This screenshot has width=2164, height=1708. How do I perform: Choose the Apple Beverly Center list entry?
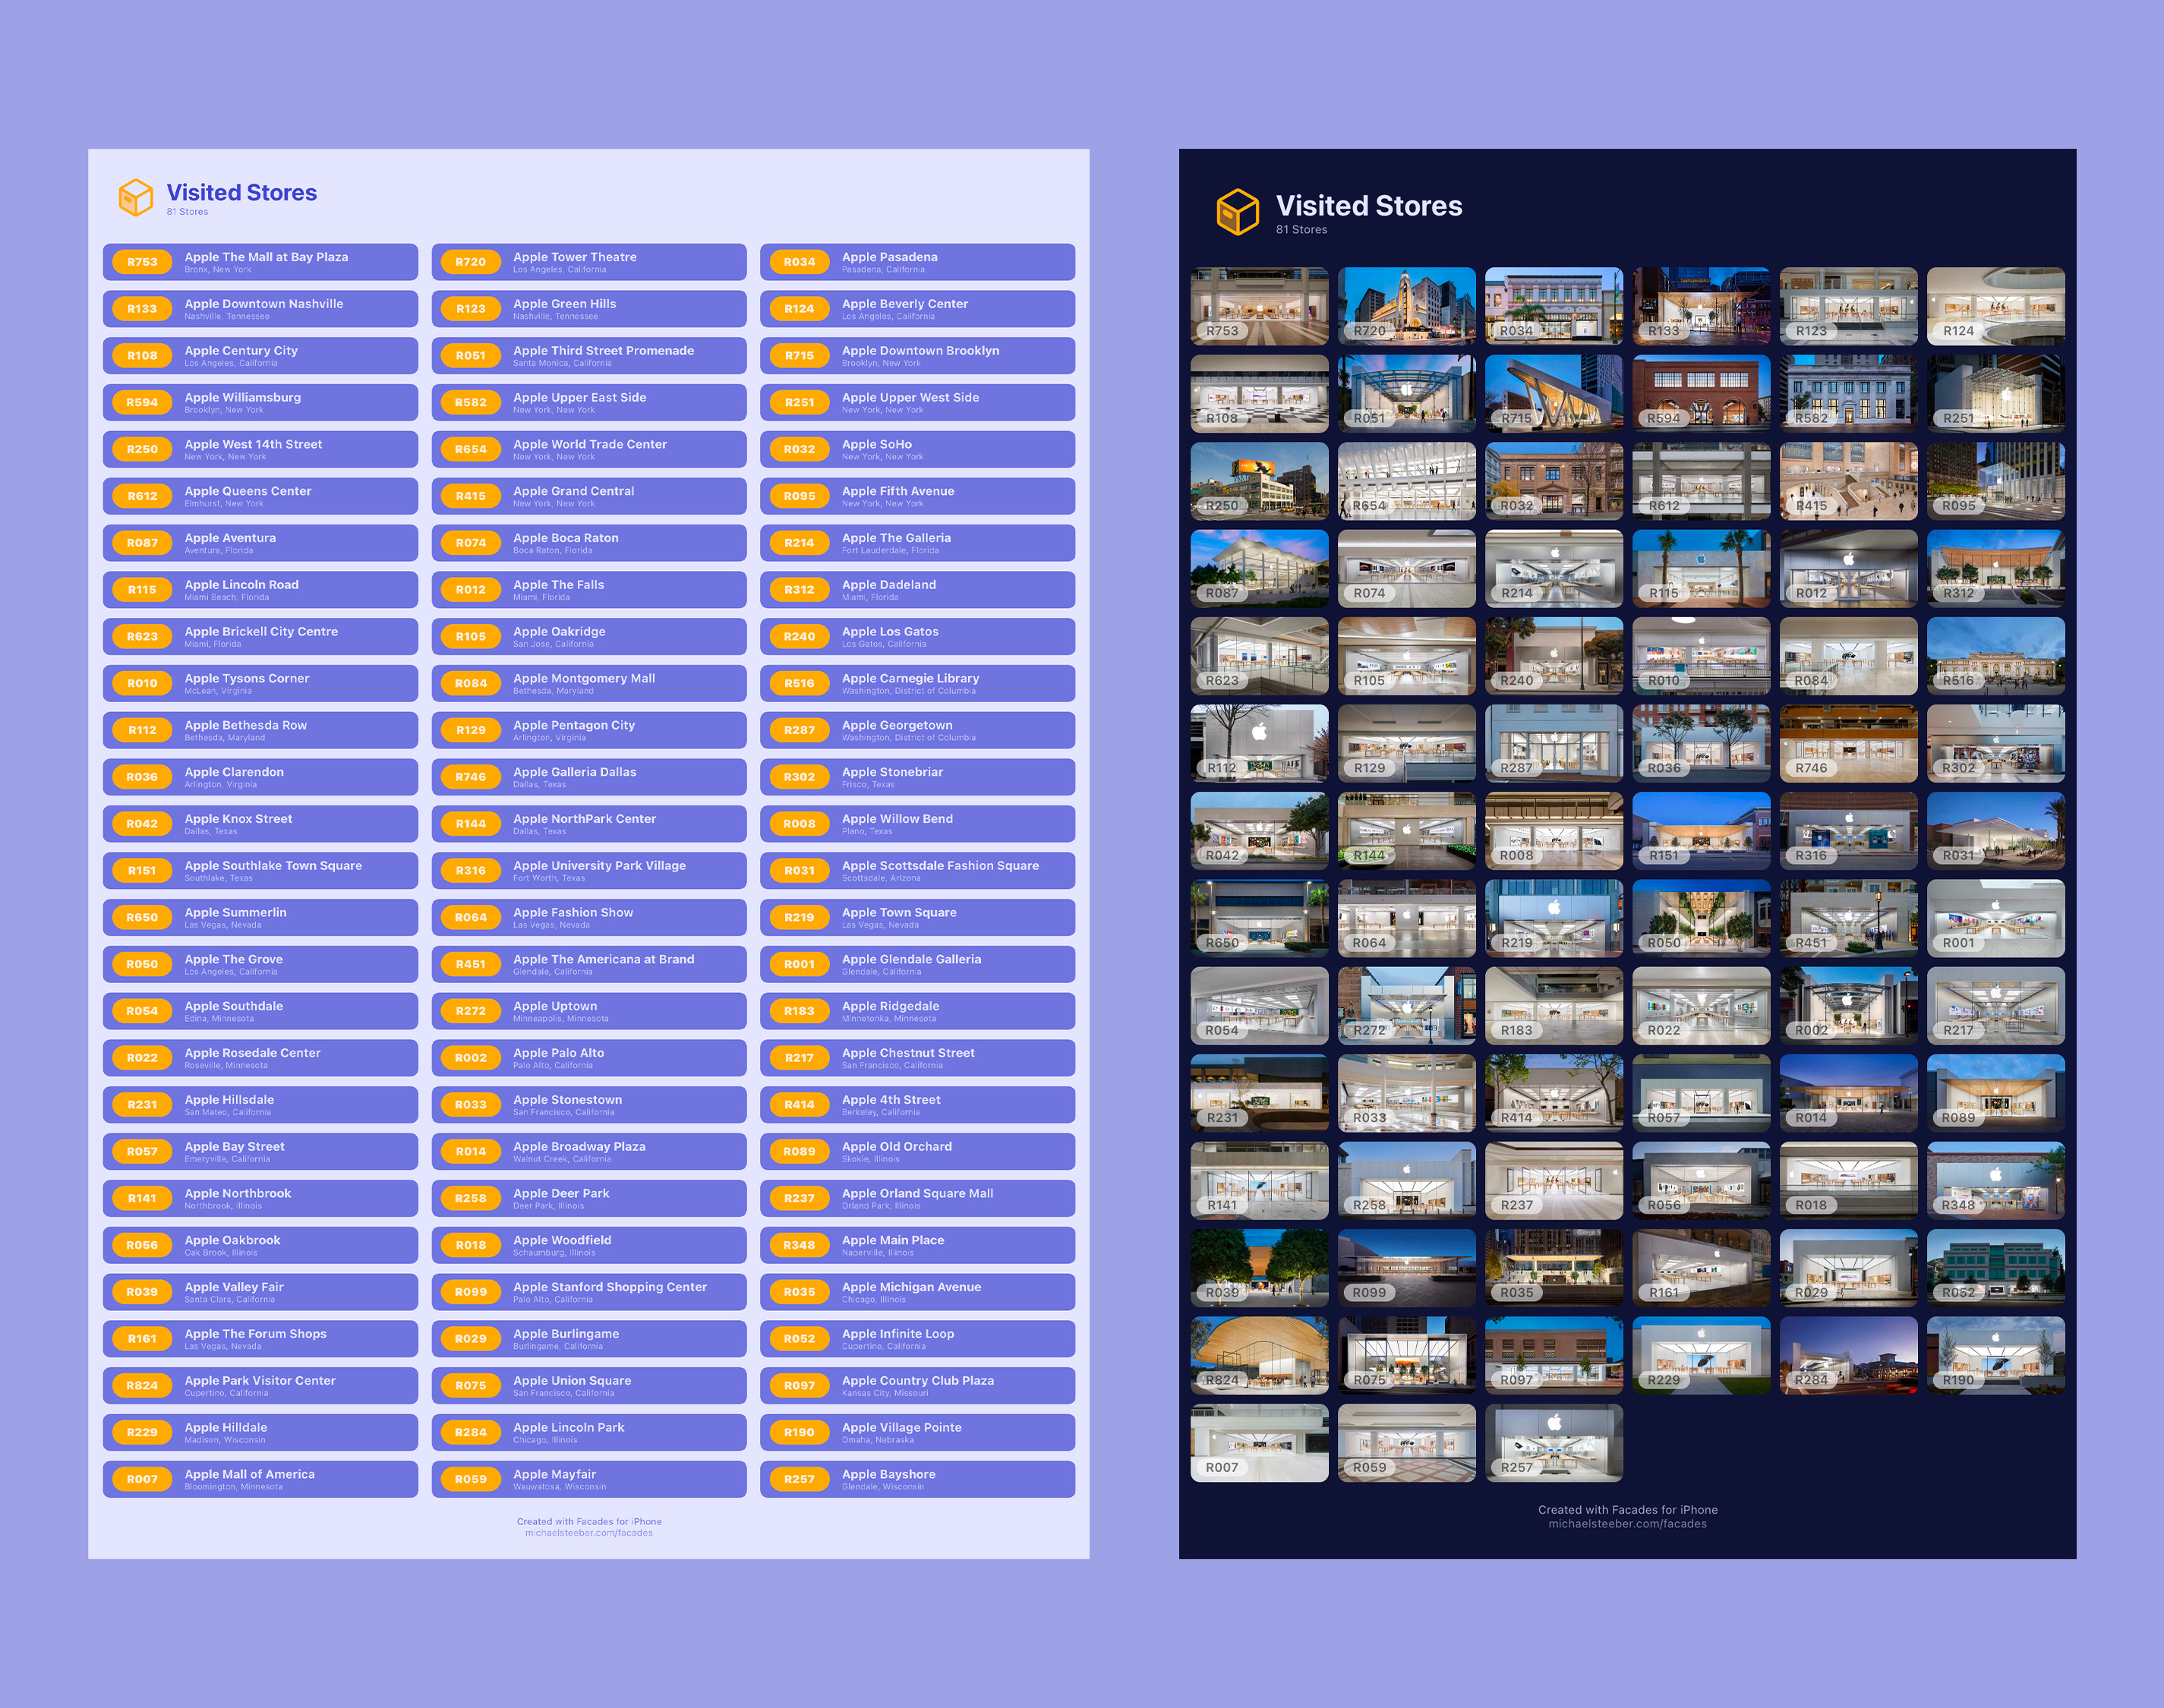coord(917,309)
